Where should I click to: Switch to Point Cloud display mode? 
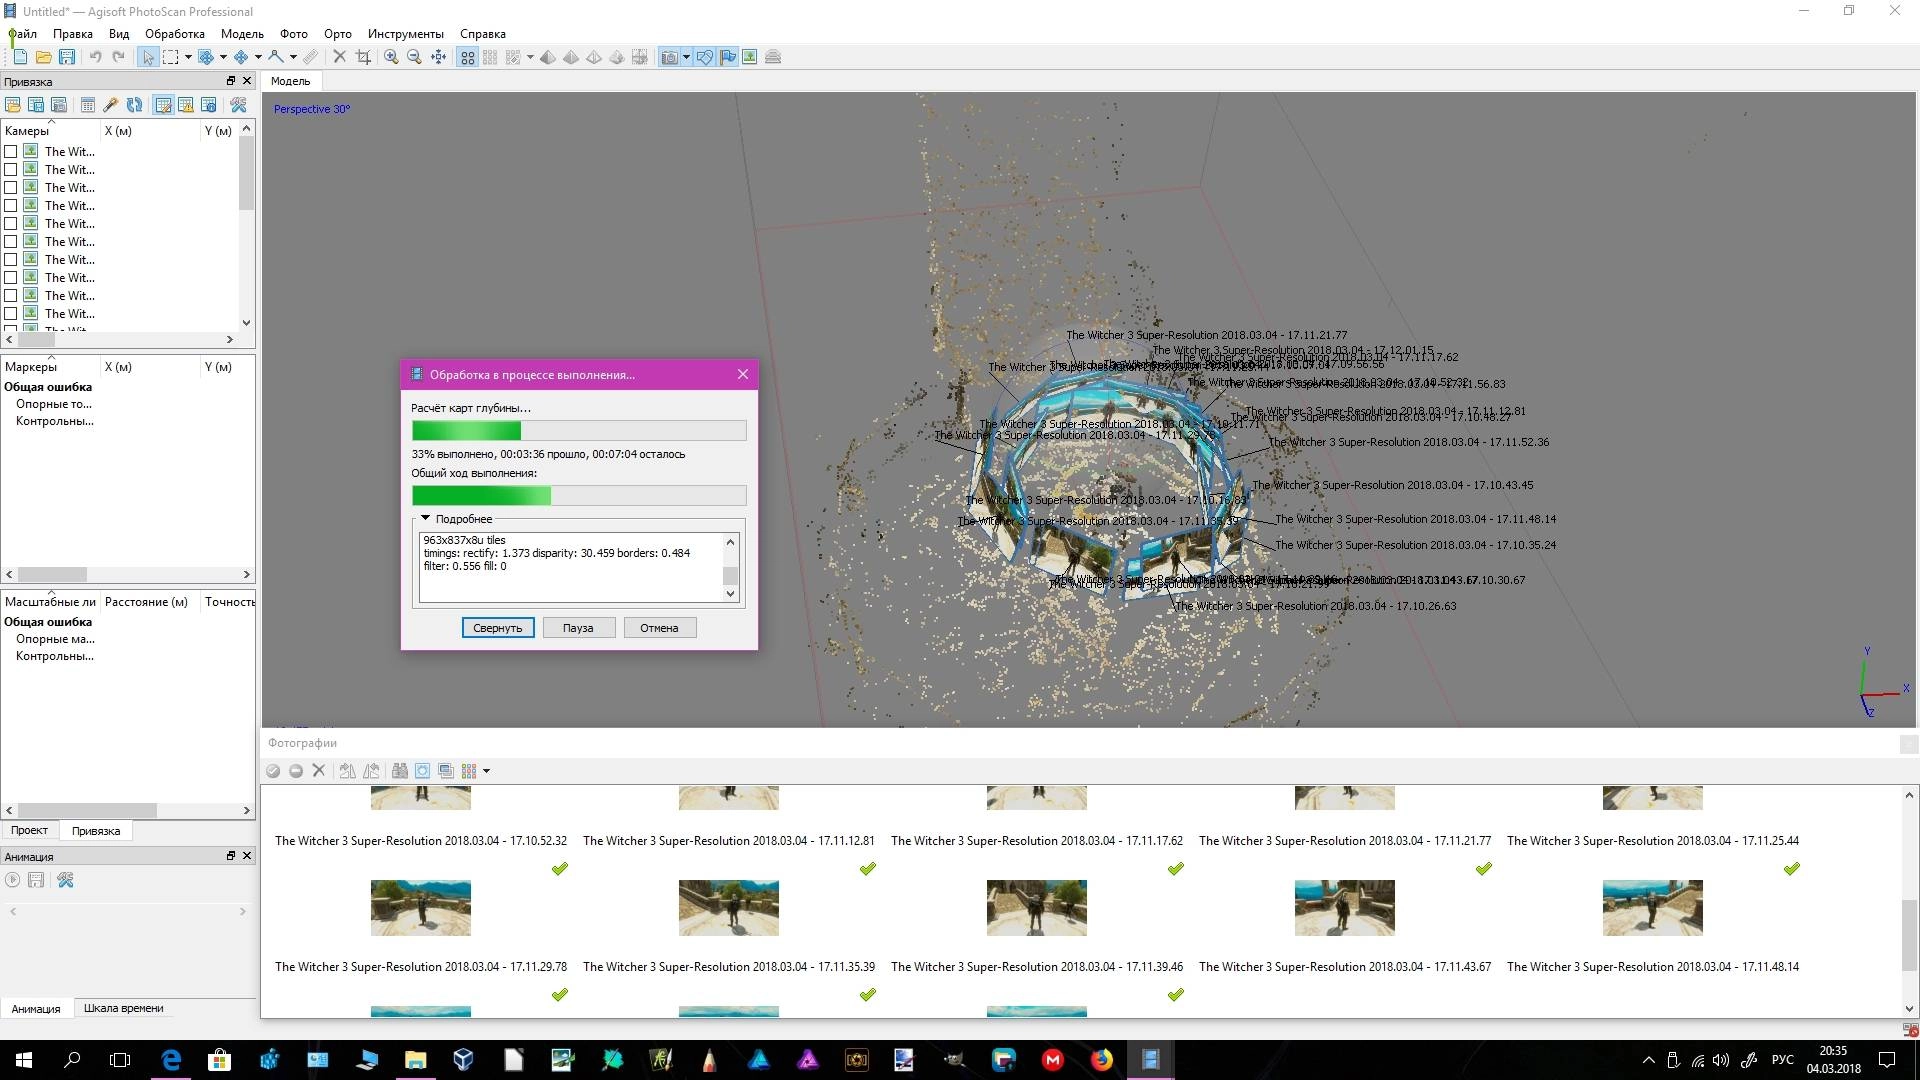[467, 57]
